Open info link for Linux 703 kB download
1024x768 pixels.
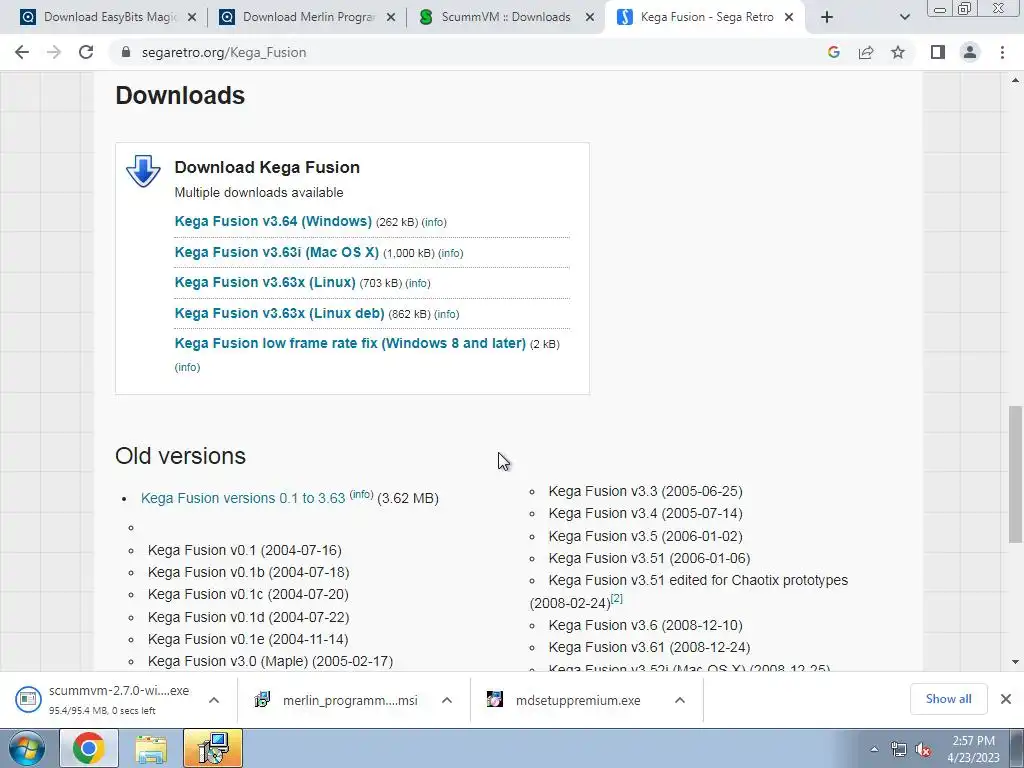click(418, 283)
